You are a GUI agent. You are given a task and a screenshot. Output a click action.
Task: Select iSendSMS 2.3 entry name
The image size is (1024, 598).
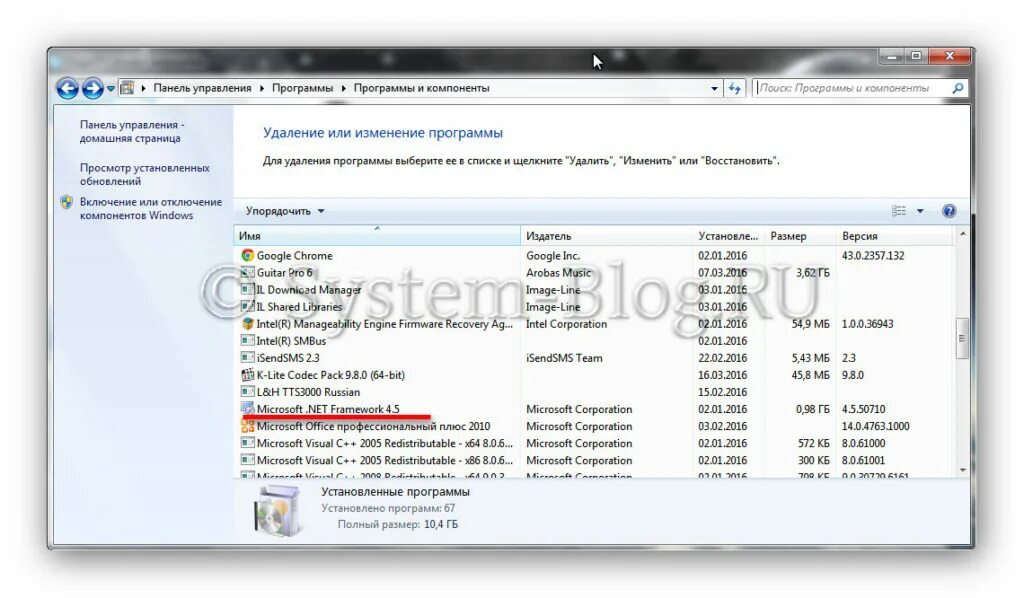(288, 358)
